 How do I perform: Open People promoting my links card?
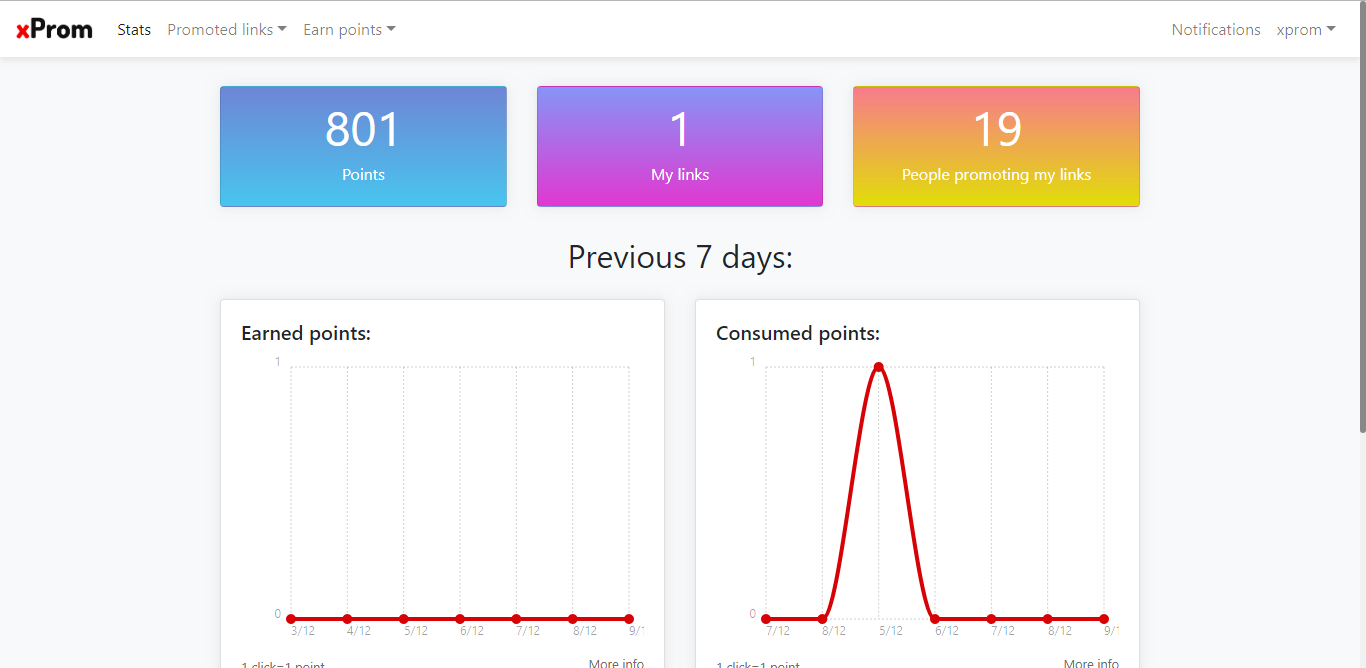point(996,146)
